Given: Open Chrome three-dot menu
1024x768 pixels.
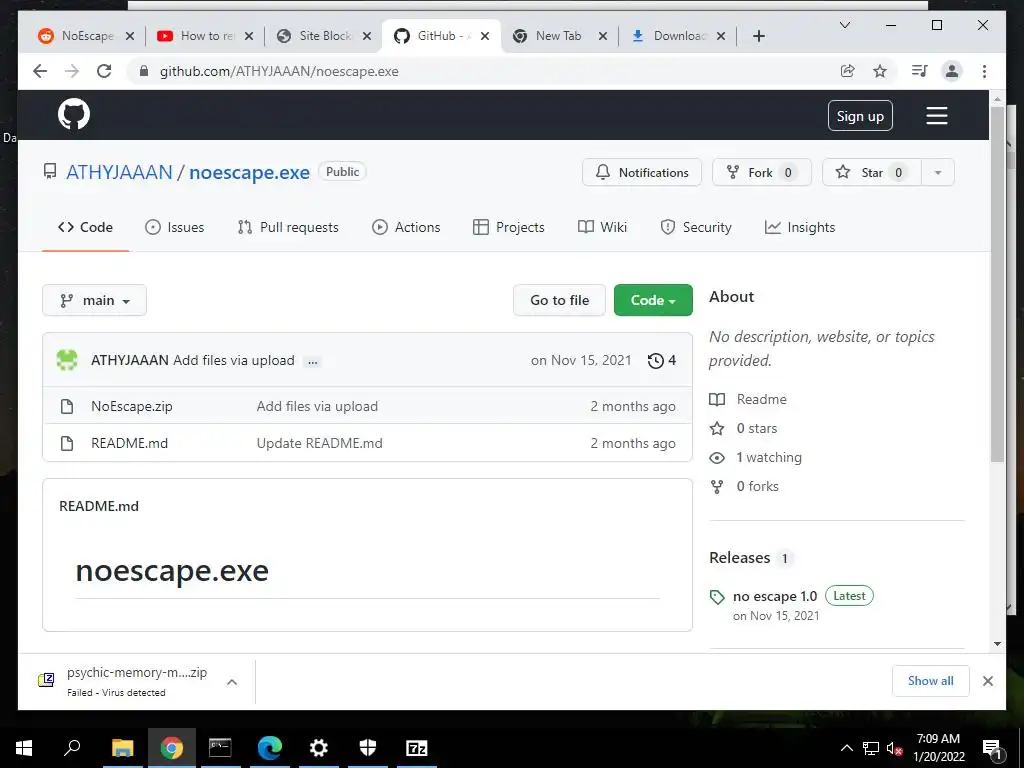Looking at the screenshot, I should pyautogui.click(x=984, y=71).
